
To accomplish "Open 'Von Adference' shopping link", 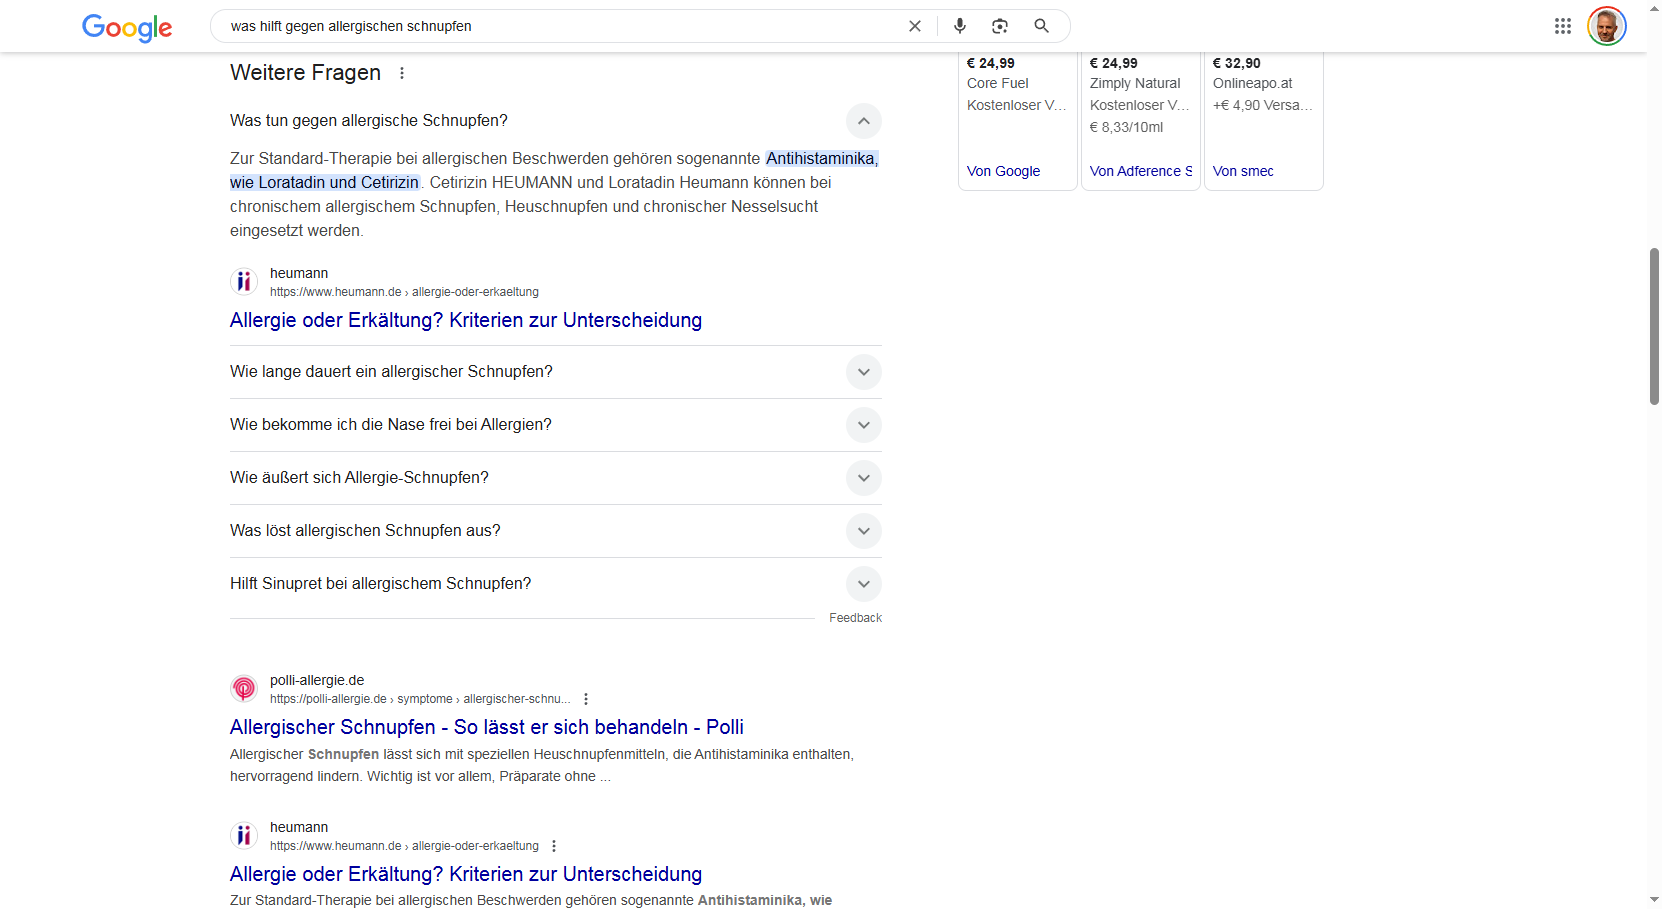I will (1141, 171).
